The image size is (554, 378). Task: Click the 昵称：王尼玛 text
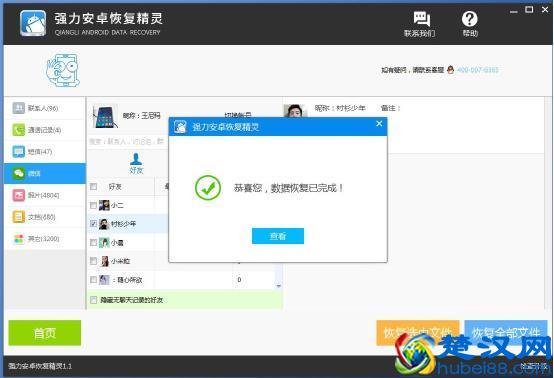141,116
